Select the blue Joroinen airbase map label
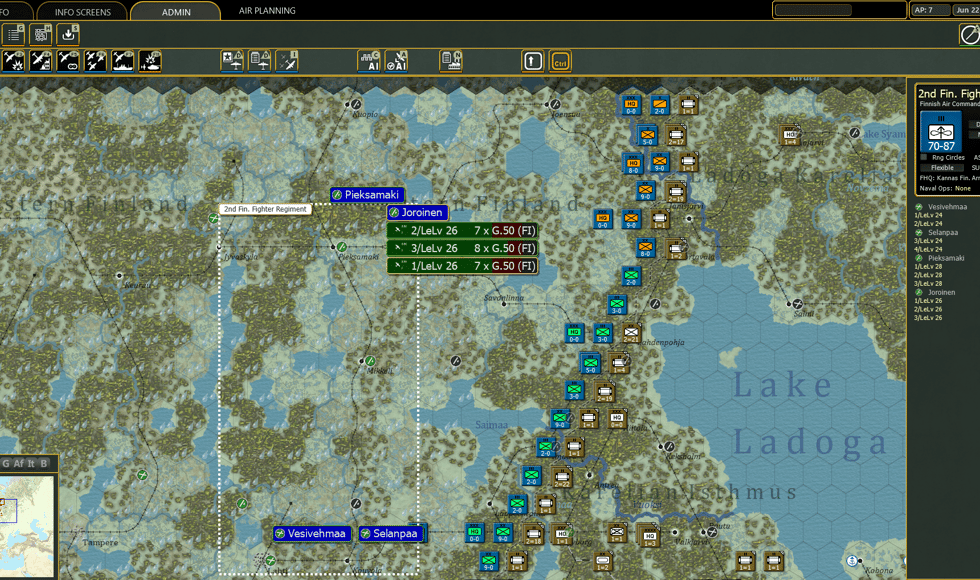 coord(417,212)
